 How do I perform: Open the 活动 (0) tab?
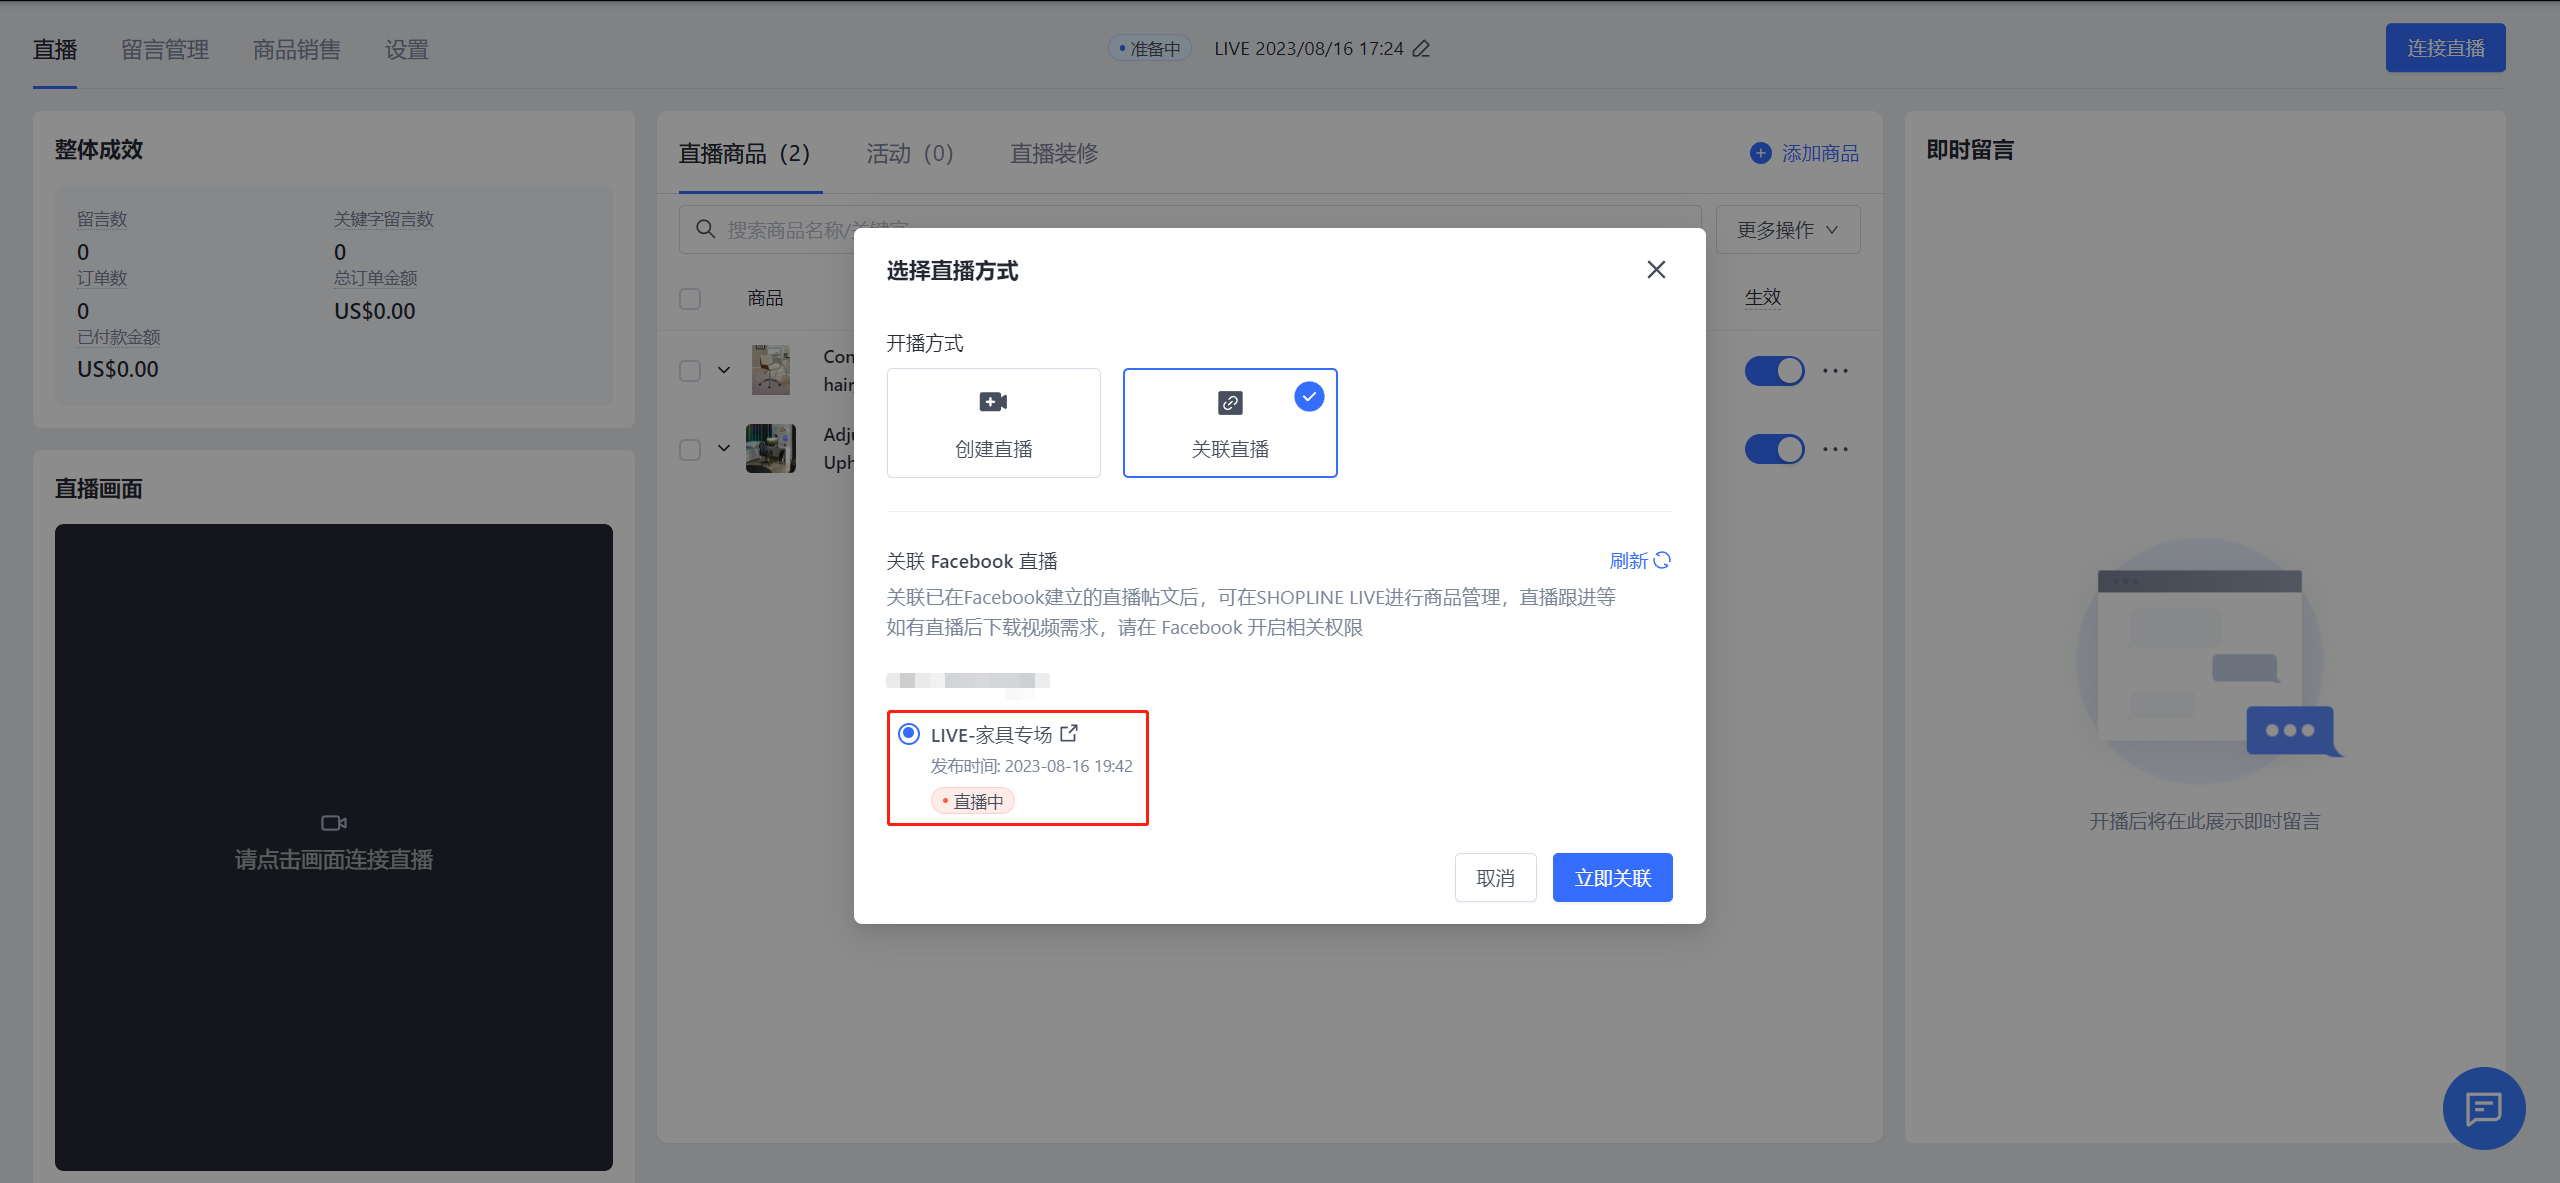point(910,153)
